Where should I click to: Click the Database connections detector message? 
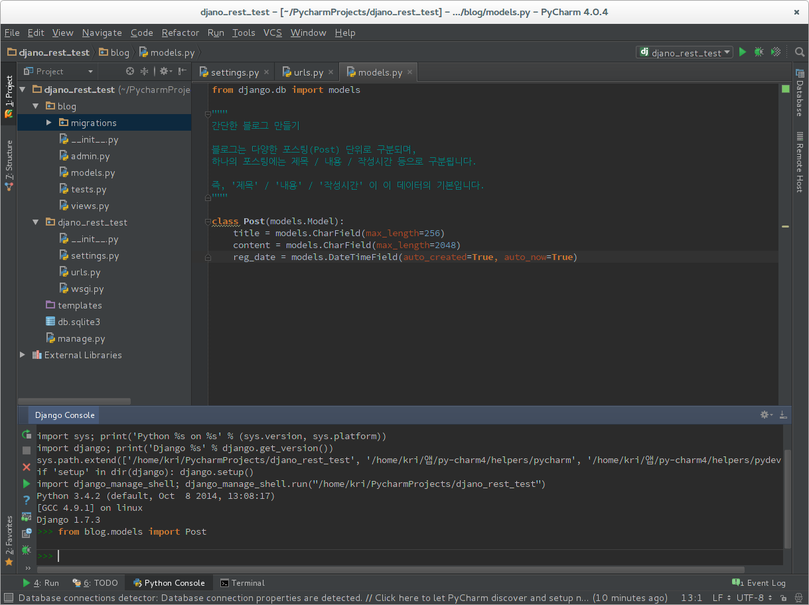pyautogui.click(x=343, y=598)
